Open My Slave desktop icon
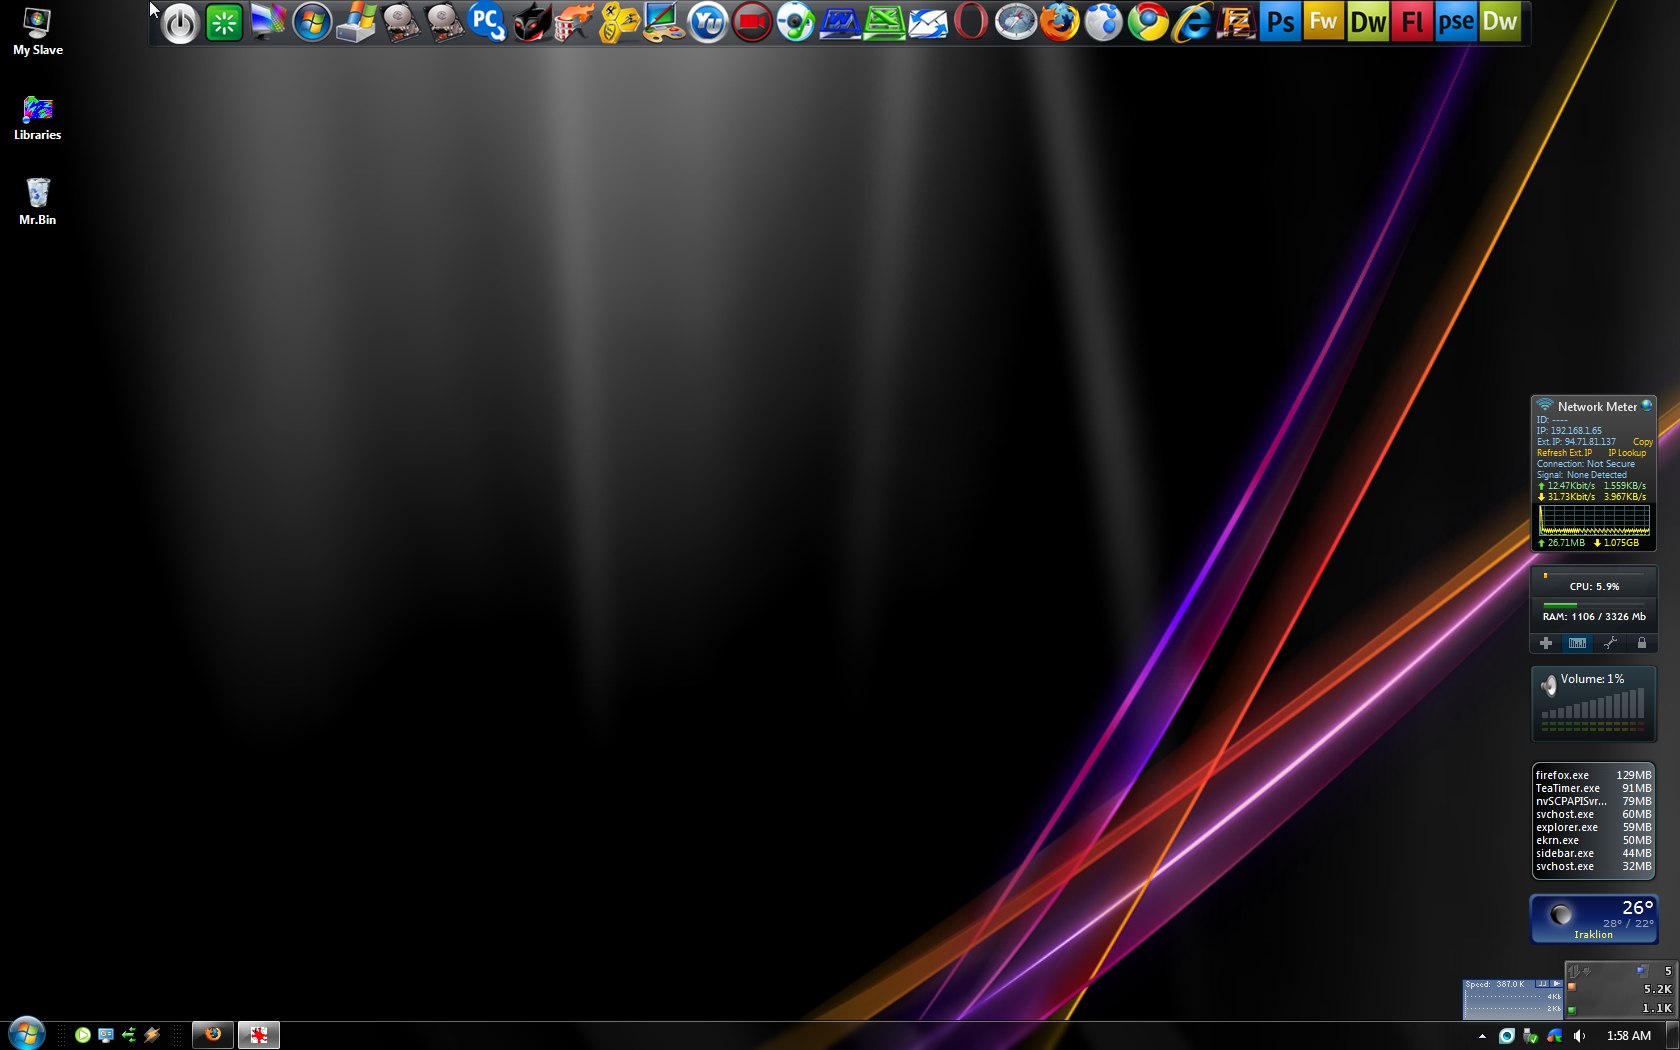The image size is (1680, 1050). pyautogui.click(x=38, y=32)
